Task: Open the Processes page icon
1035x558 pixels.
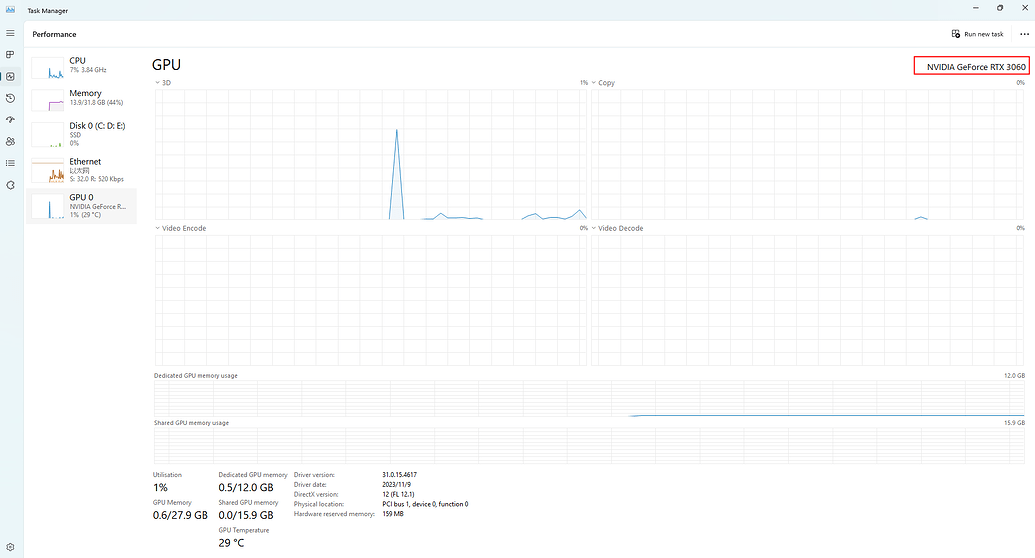Action: point(10,55)
